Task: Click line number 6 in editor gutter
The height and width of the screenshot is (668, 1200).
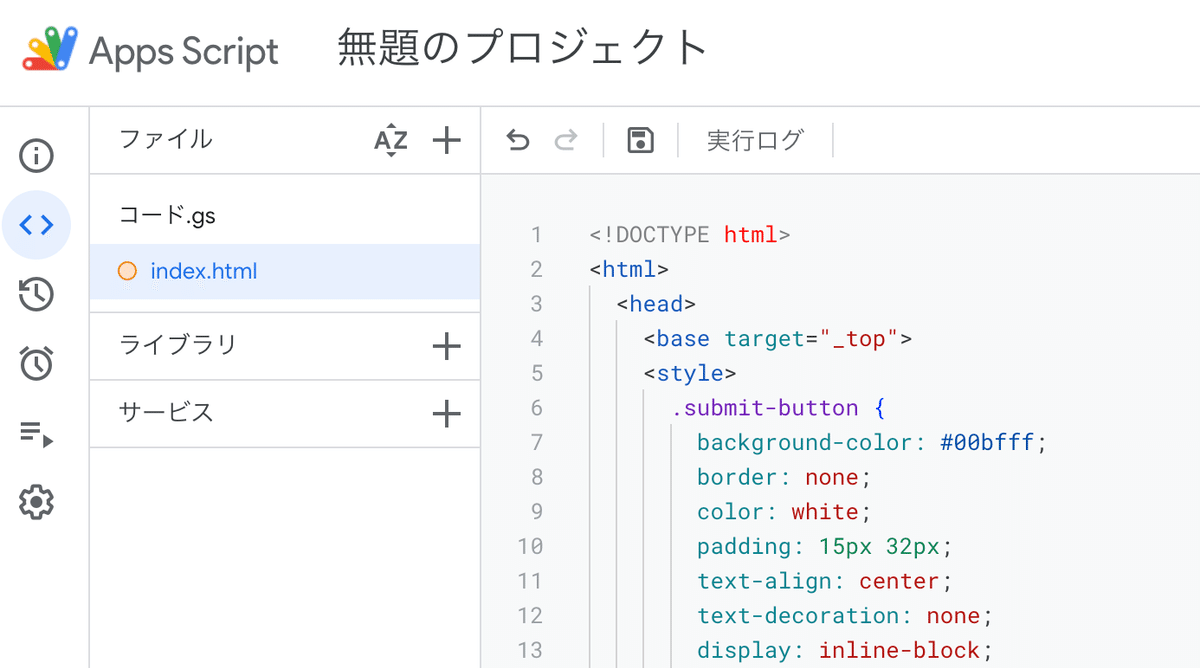Action: (x=537, y=408)
